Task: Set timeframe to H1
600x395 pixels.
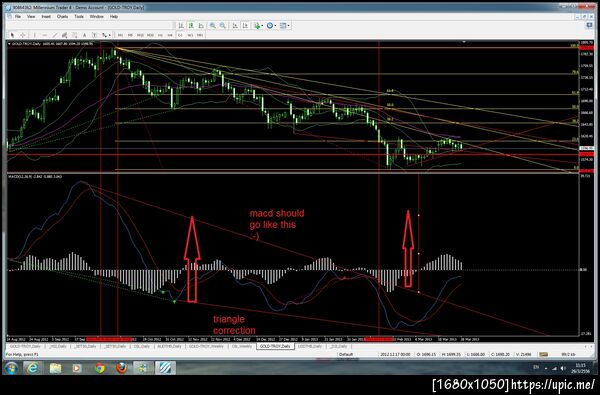Action: click(160, 35)
